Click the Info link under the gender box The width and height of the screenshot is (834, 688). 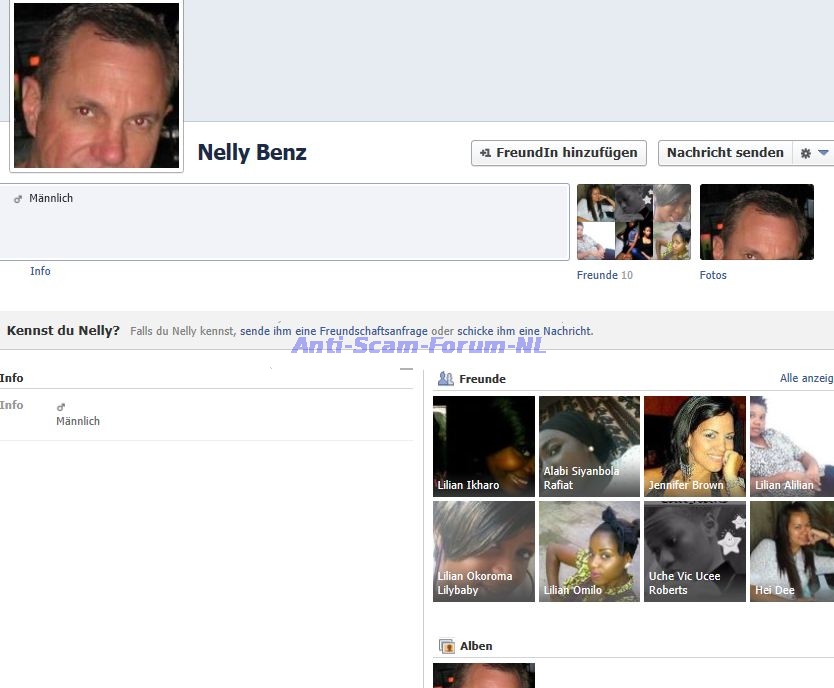point(40,271)
